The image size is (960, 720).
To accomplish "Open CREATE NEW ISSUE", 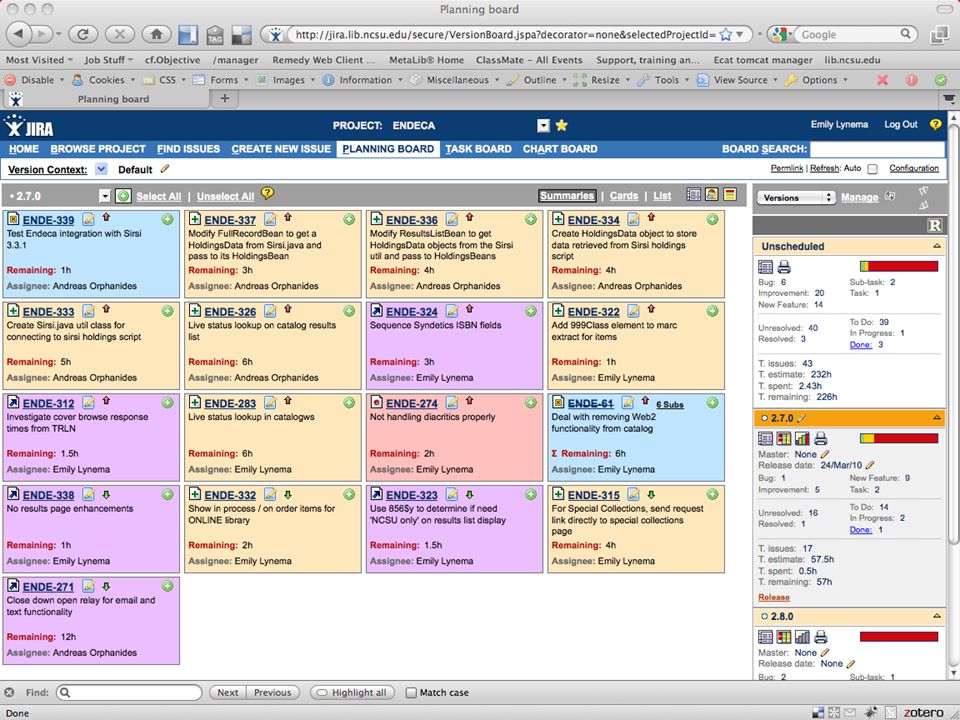I will click(x=281, y=149).
